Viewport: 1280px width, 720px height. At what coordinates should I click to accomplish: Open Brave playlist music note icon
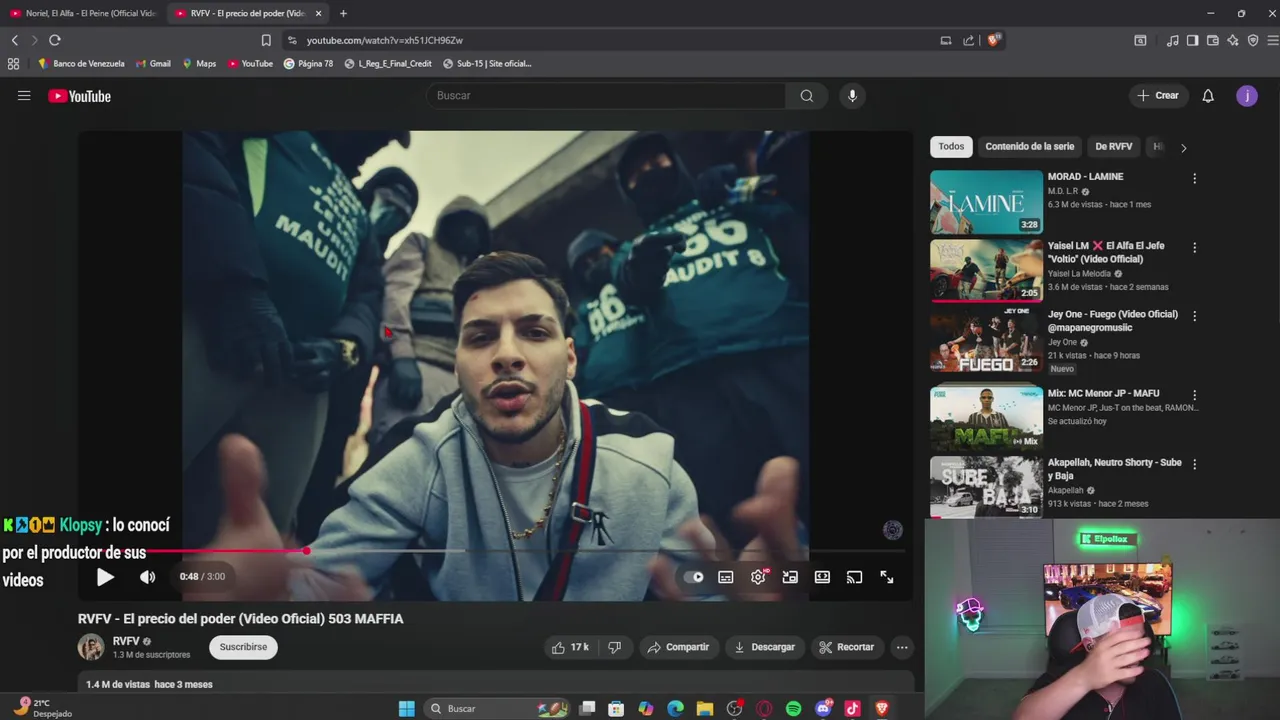(1172, 40)
